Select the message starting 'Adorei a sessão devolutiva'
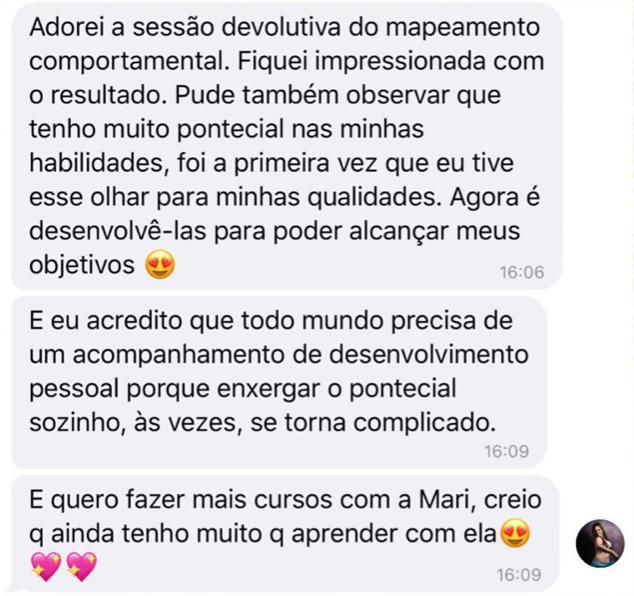The width and height of the screenshot is (634, 596). pyautogui.click(x=287, y=148)
